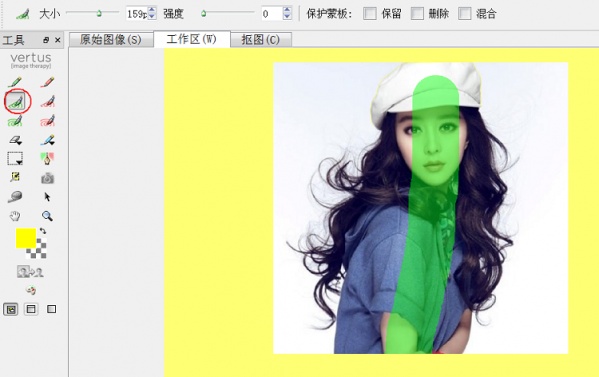599x377 pixels.
Task: Click the yellow foreground color swatch
Action: point(26,238)
